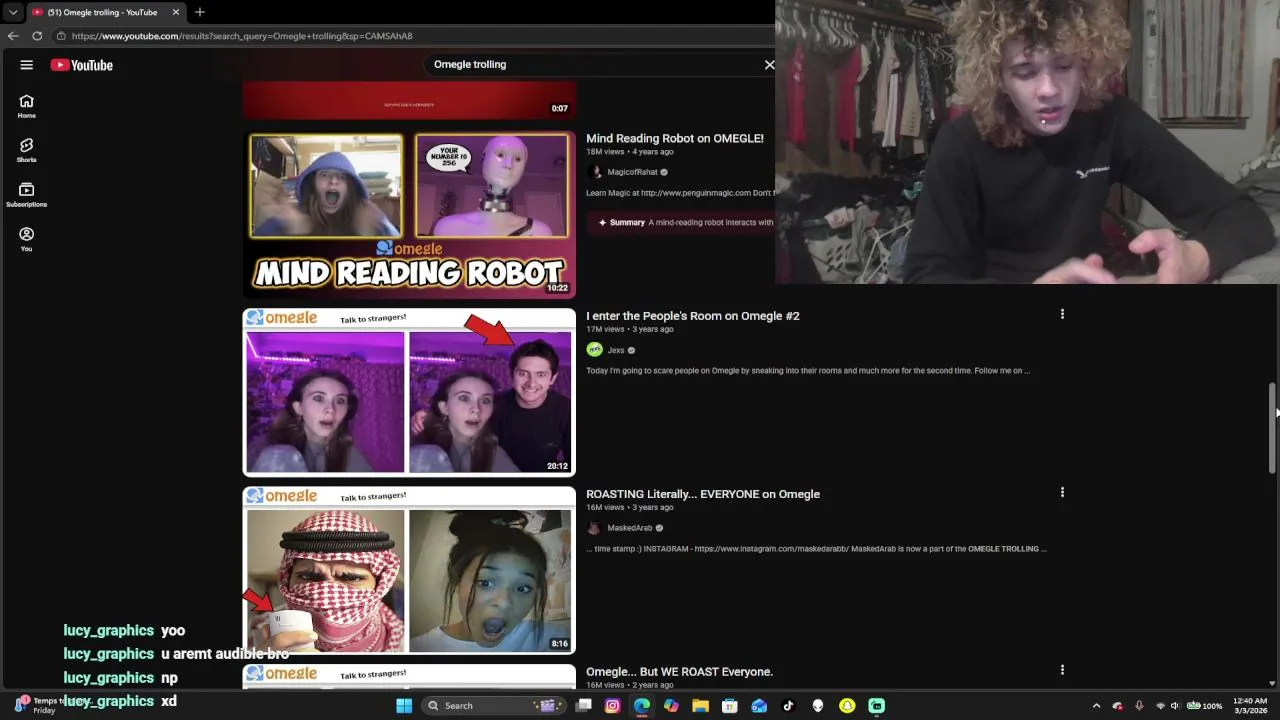Click the scrollbar down arrow
The image size is (1280, 720).
[x=1273, y=683]
